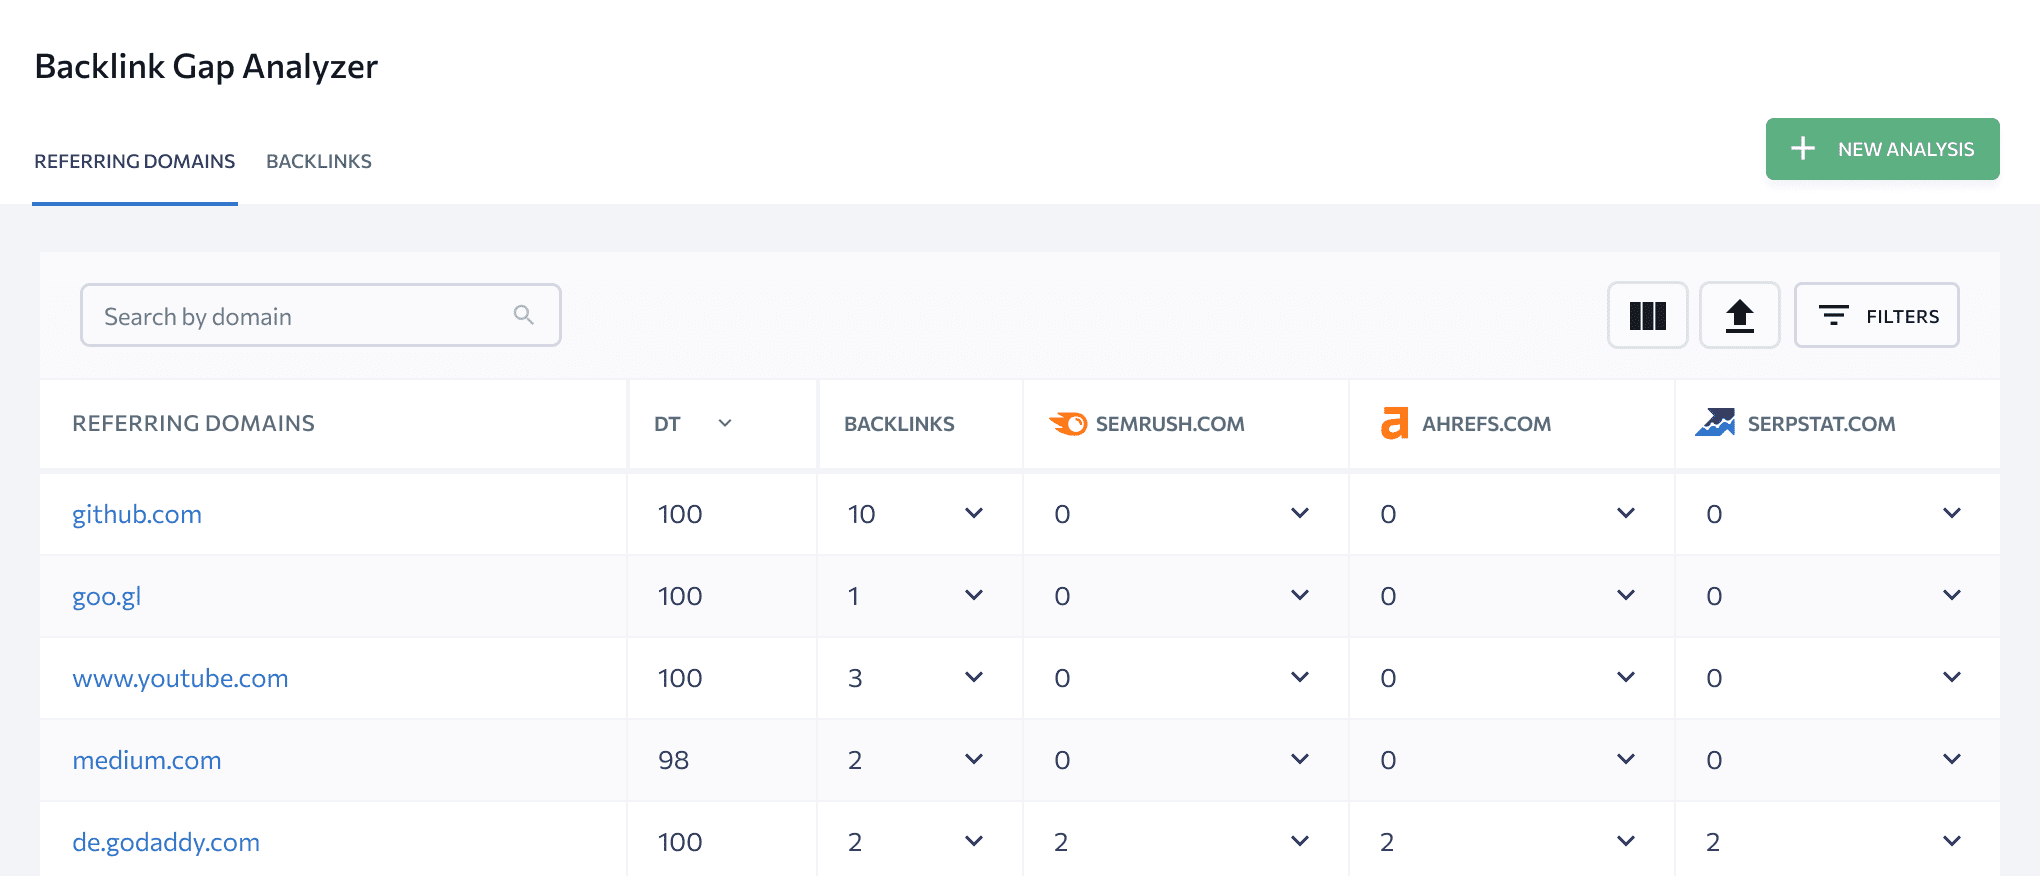Click the Ahrefs logo in column header
This screenshot has width=2040, height=876.
[x=1395, y=424]
